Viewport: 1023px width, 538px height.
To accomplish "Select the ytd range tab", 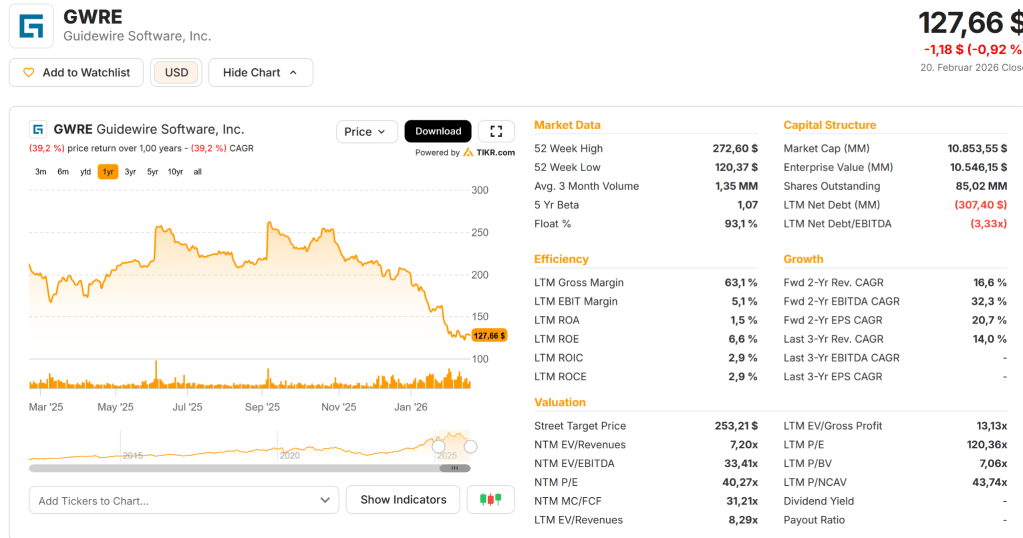I will (86, 172).
